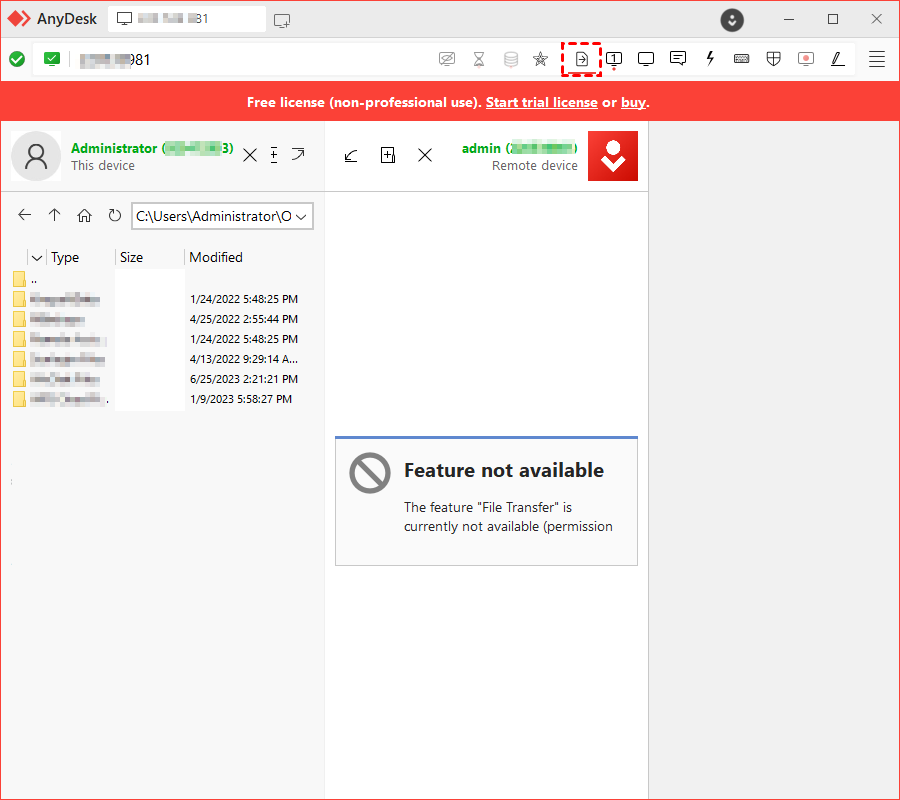900x800 pixels.
Task: Go to the home folder with the house icon
Action: click(84, 215)
